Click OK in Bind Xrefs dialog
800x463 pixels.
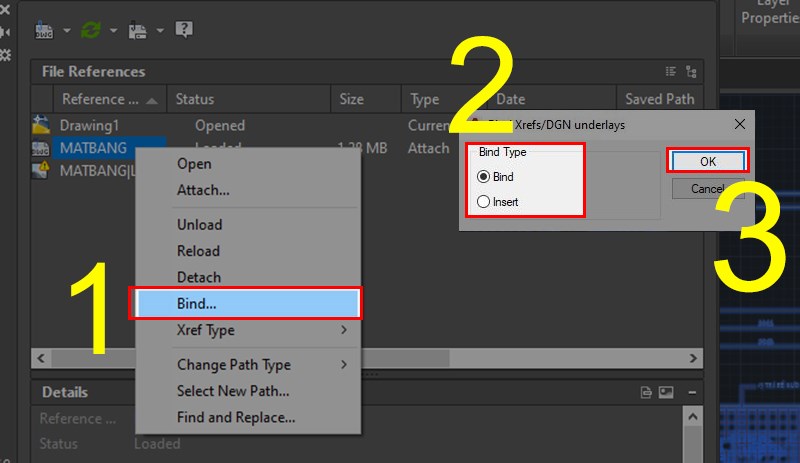pos(708,161)
